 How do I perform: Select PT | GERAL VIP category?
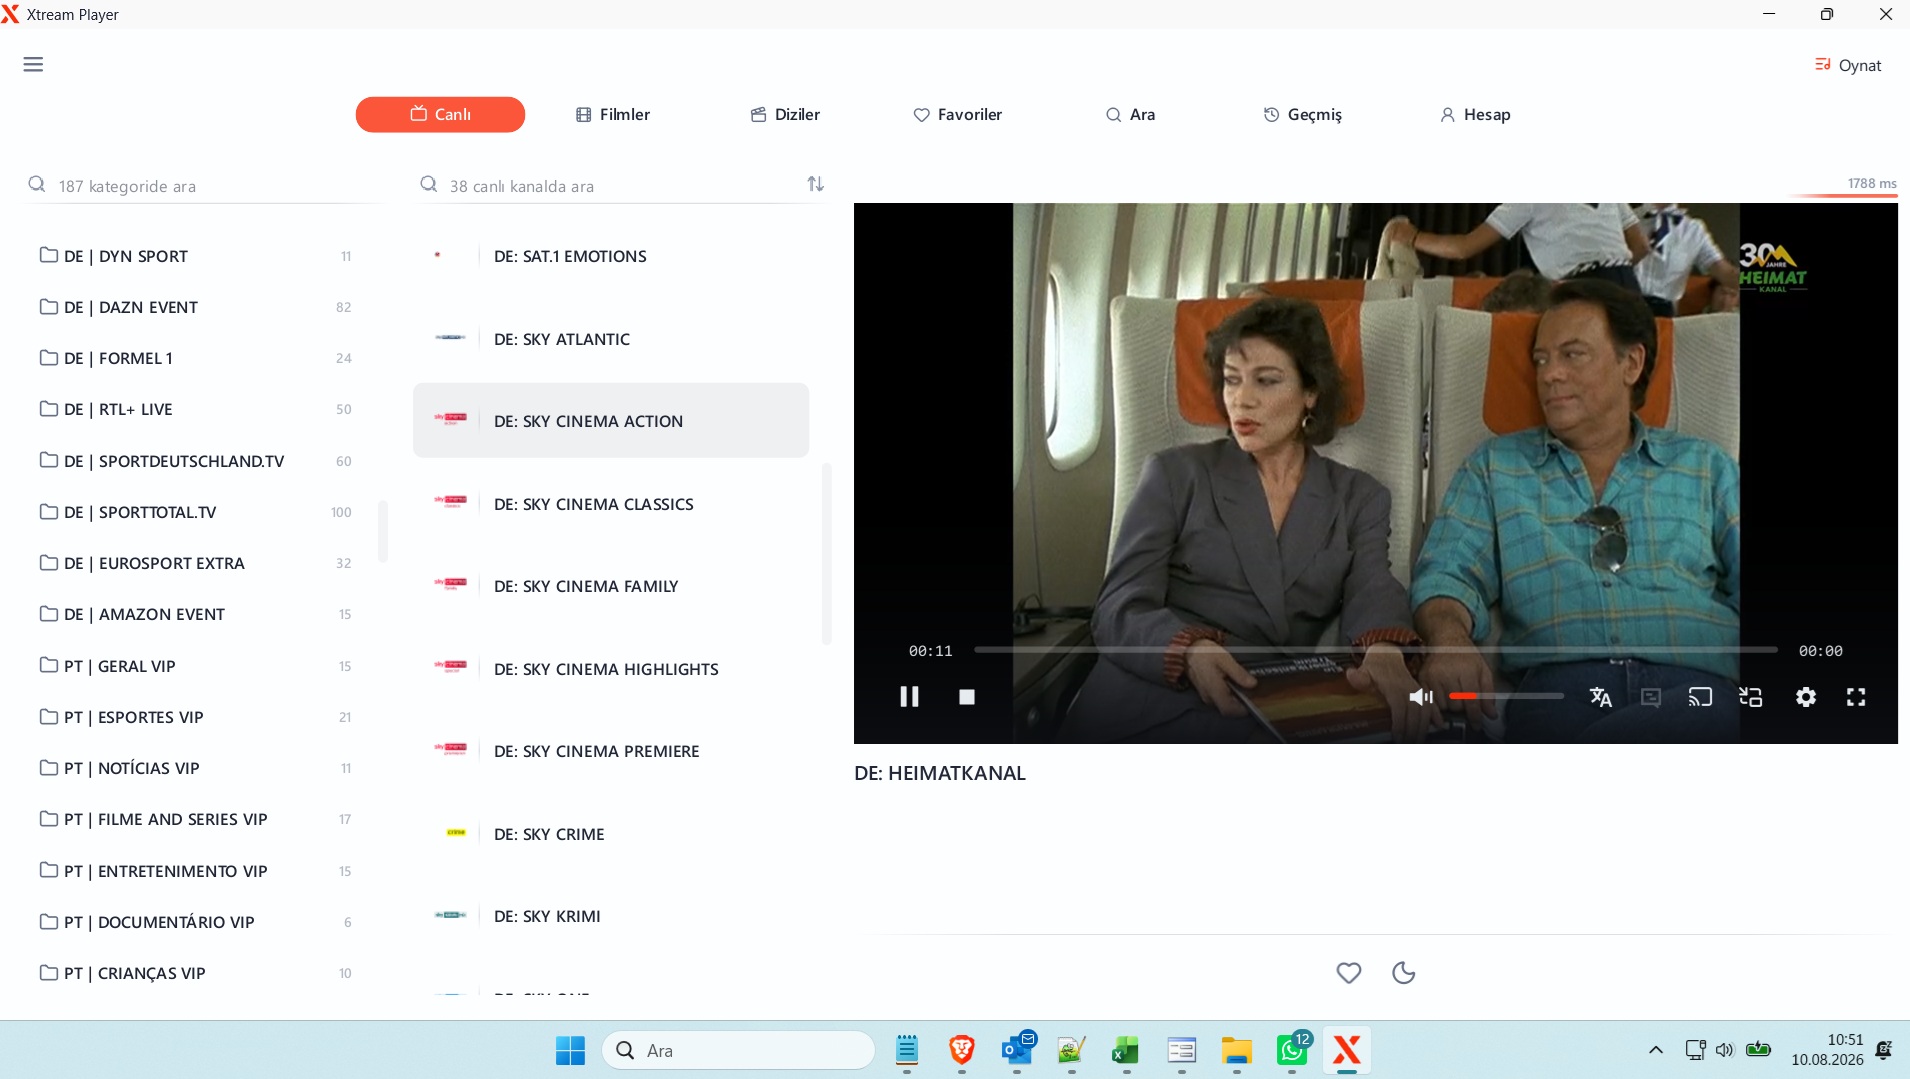(196, 666)
